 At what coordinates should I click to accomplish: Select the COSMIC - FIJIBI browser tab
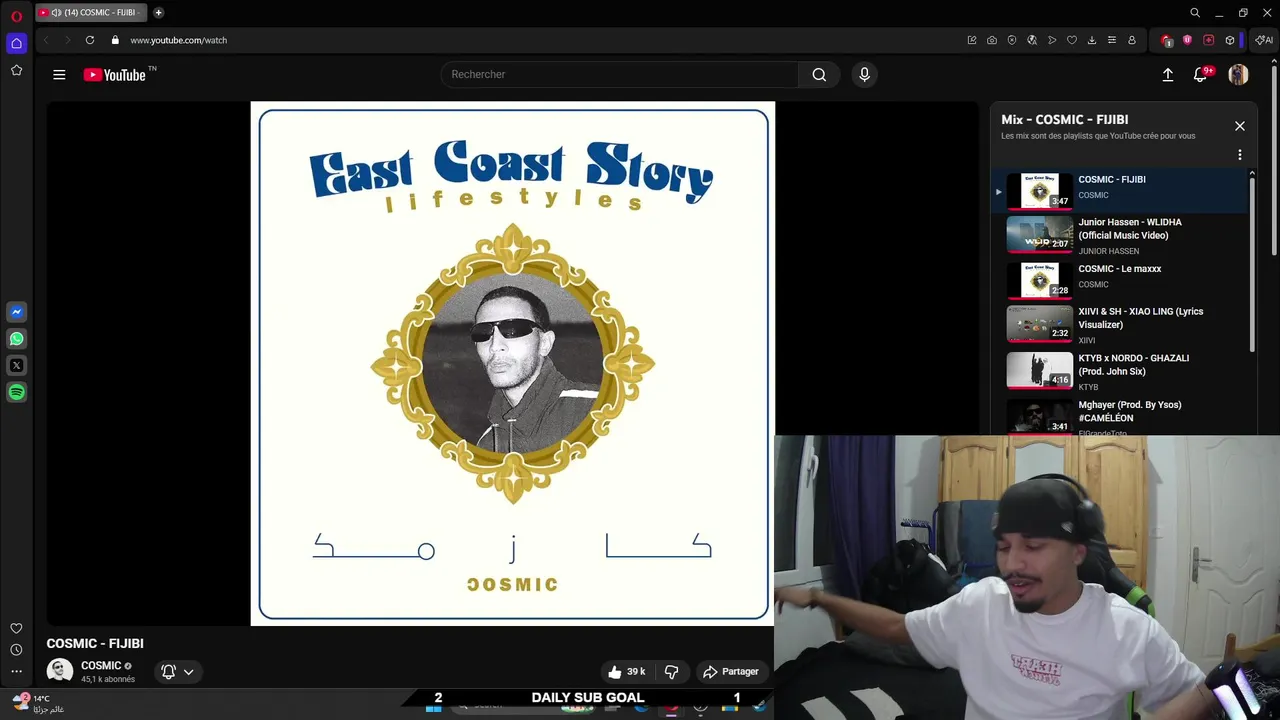click(x=92, y=13)
